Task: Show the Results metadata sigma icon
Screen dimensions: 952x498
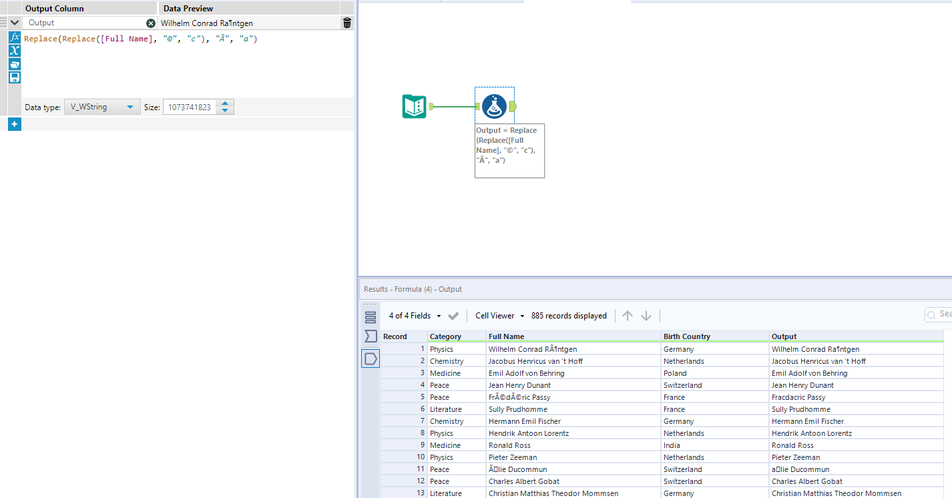Action: pos(370,336)
